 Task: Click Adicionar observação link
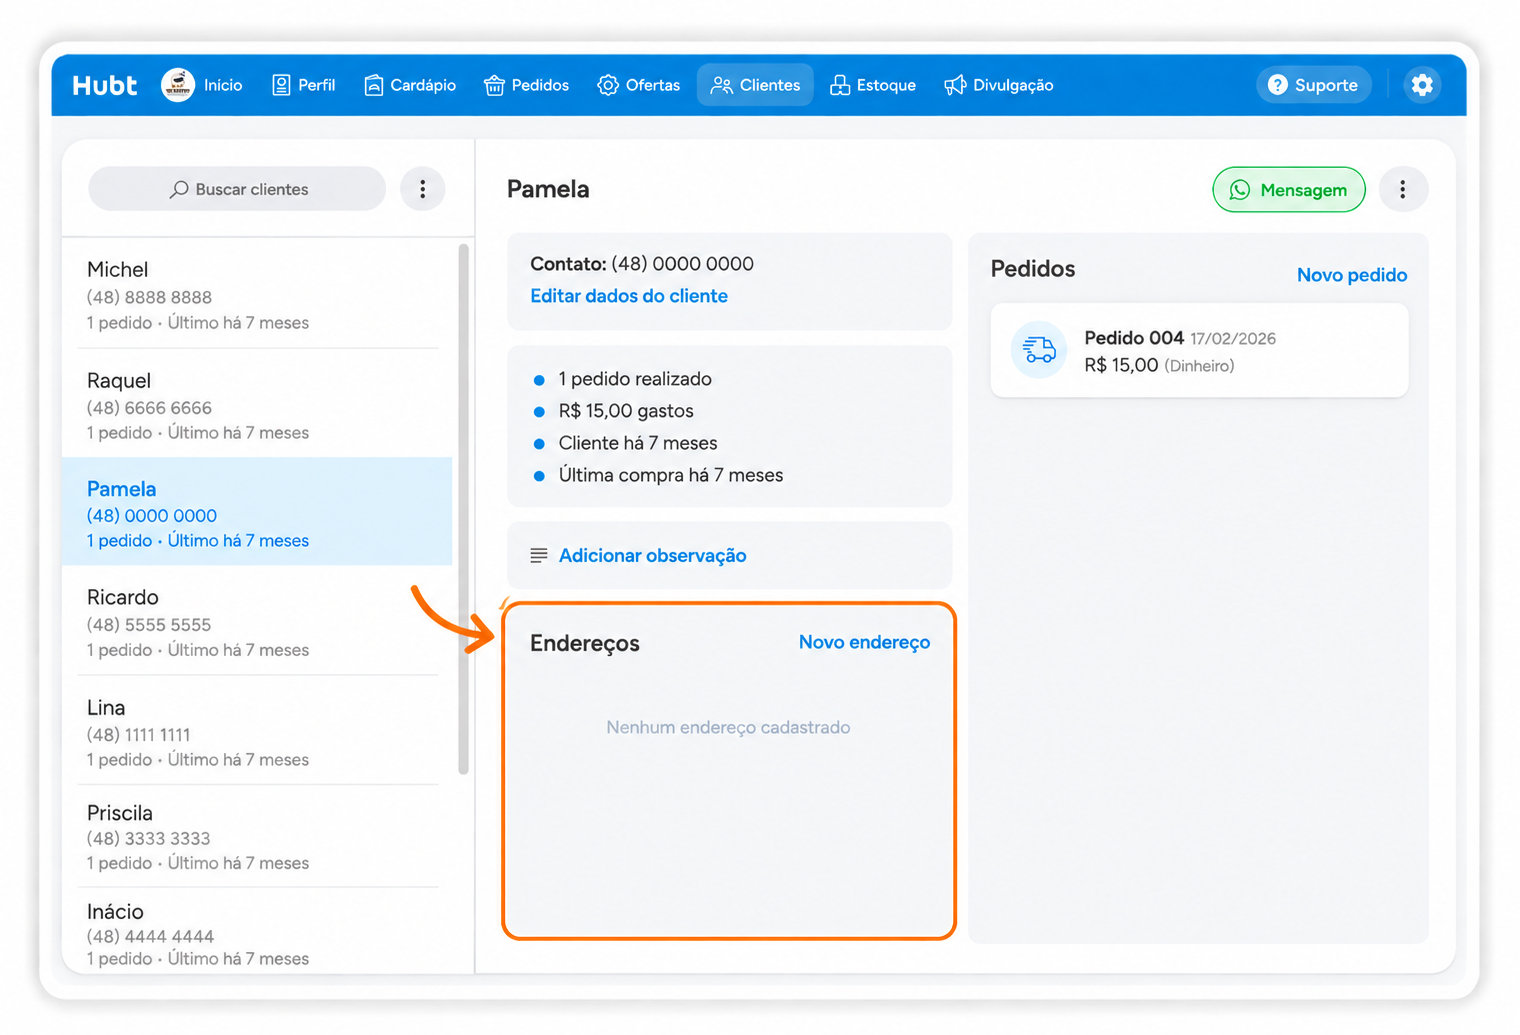652,556
